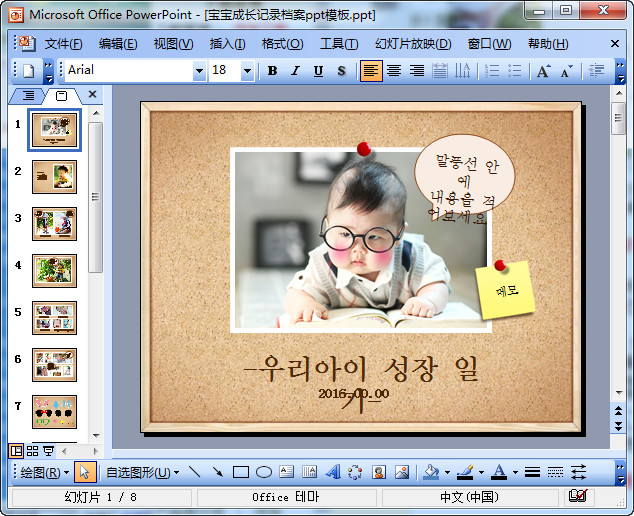Open the fill color dropdown arrow
The width and height of the screenshot is (634, 516).
point(447,472)
